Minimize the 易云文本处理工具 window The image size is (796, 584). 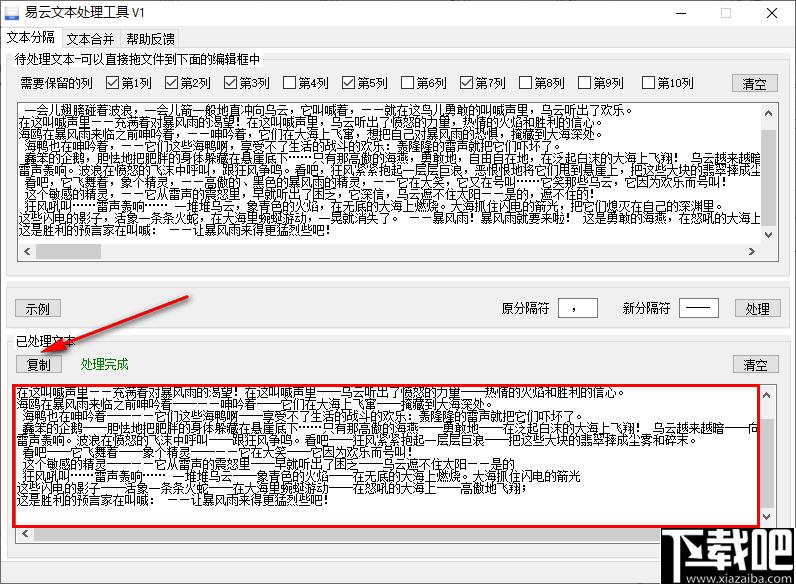(681, 13)
